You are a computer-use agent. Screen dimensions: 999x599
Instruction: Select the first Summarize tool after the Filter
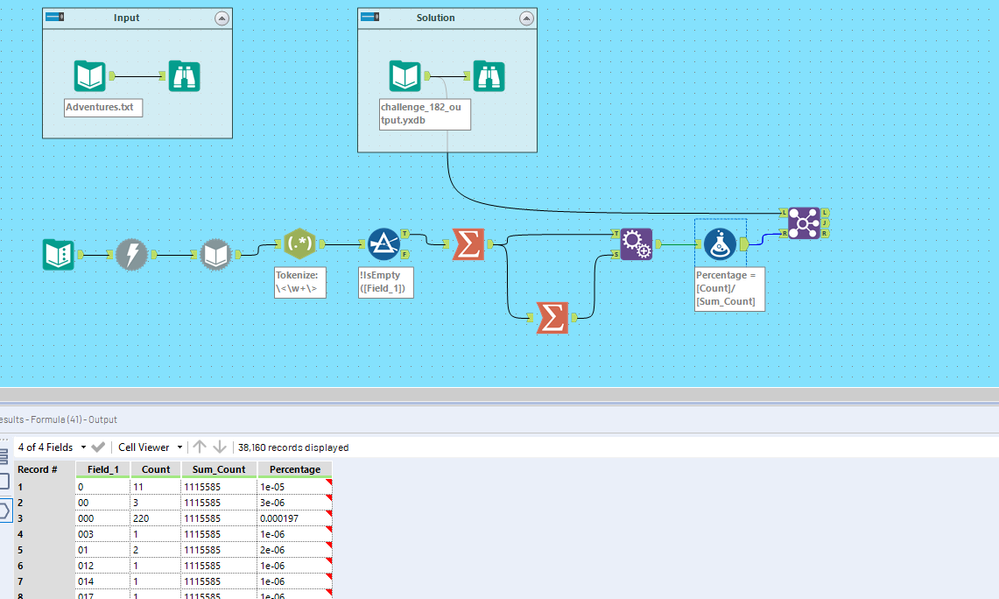[x=468, y=244]
